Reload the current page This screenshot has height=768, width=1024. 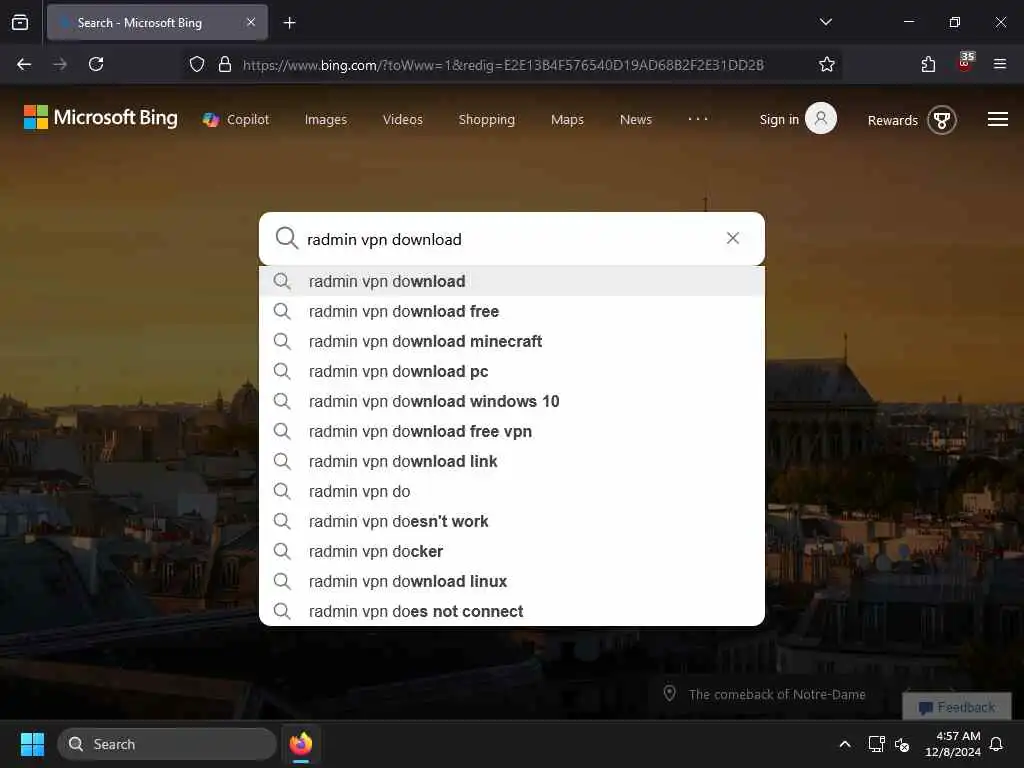[96, 64]
